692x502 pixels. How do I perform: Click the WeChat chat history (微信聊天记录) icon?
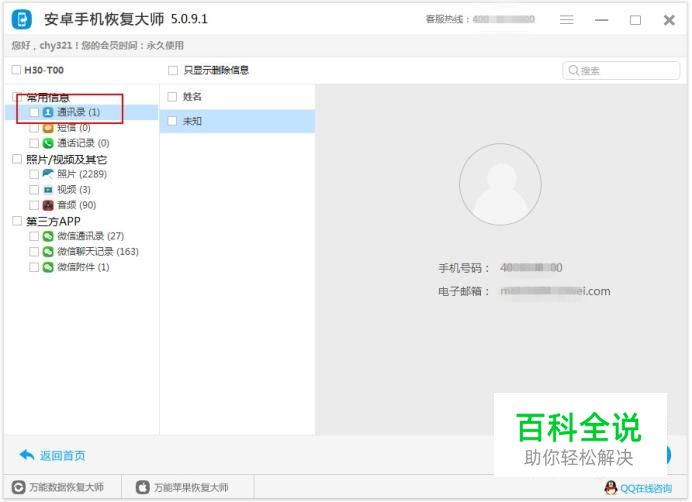(48, 252)
